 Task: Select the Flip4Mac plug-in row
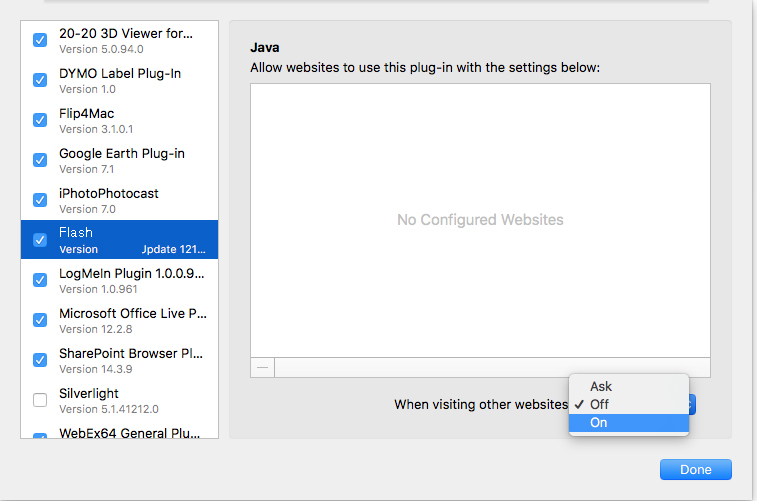tap(119, 121)
